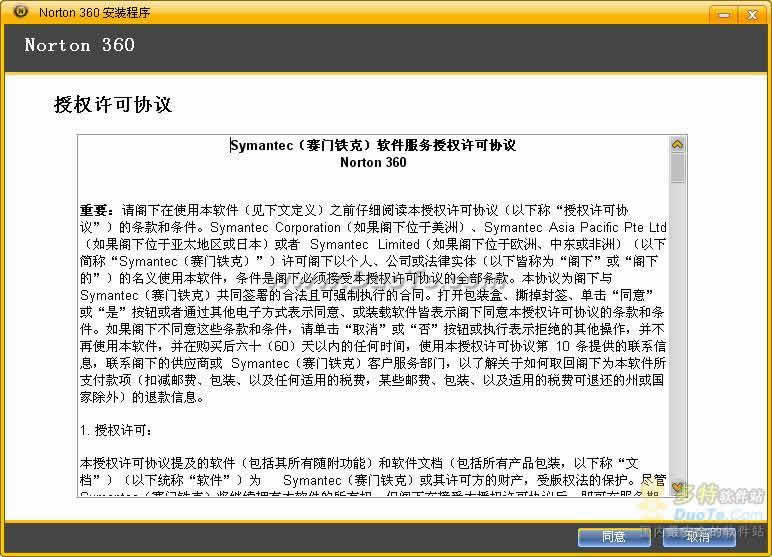Click the scrollbar track below the thumb

677,331
